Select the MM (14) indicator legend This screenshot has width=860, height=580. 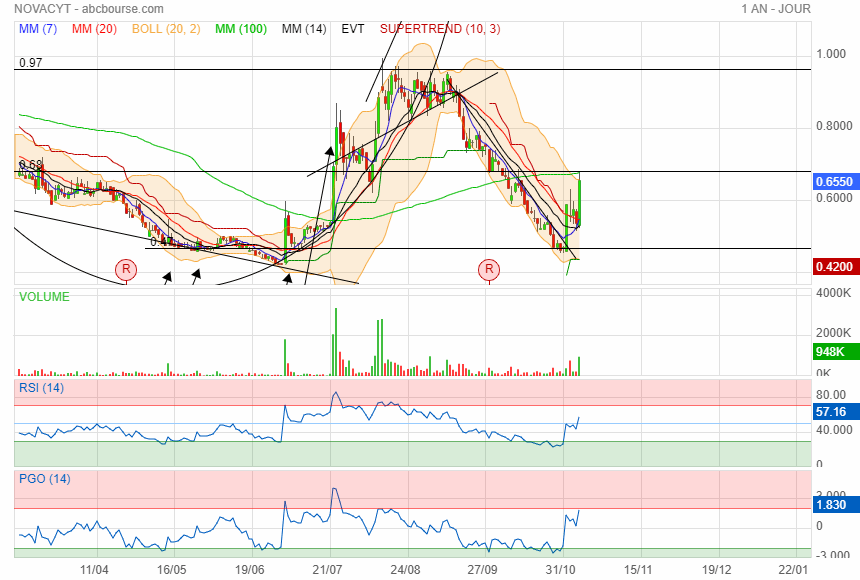[304, 29]
